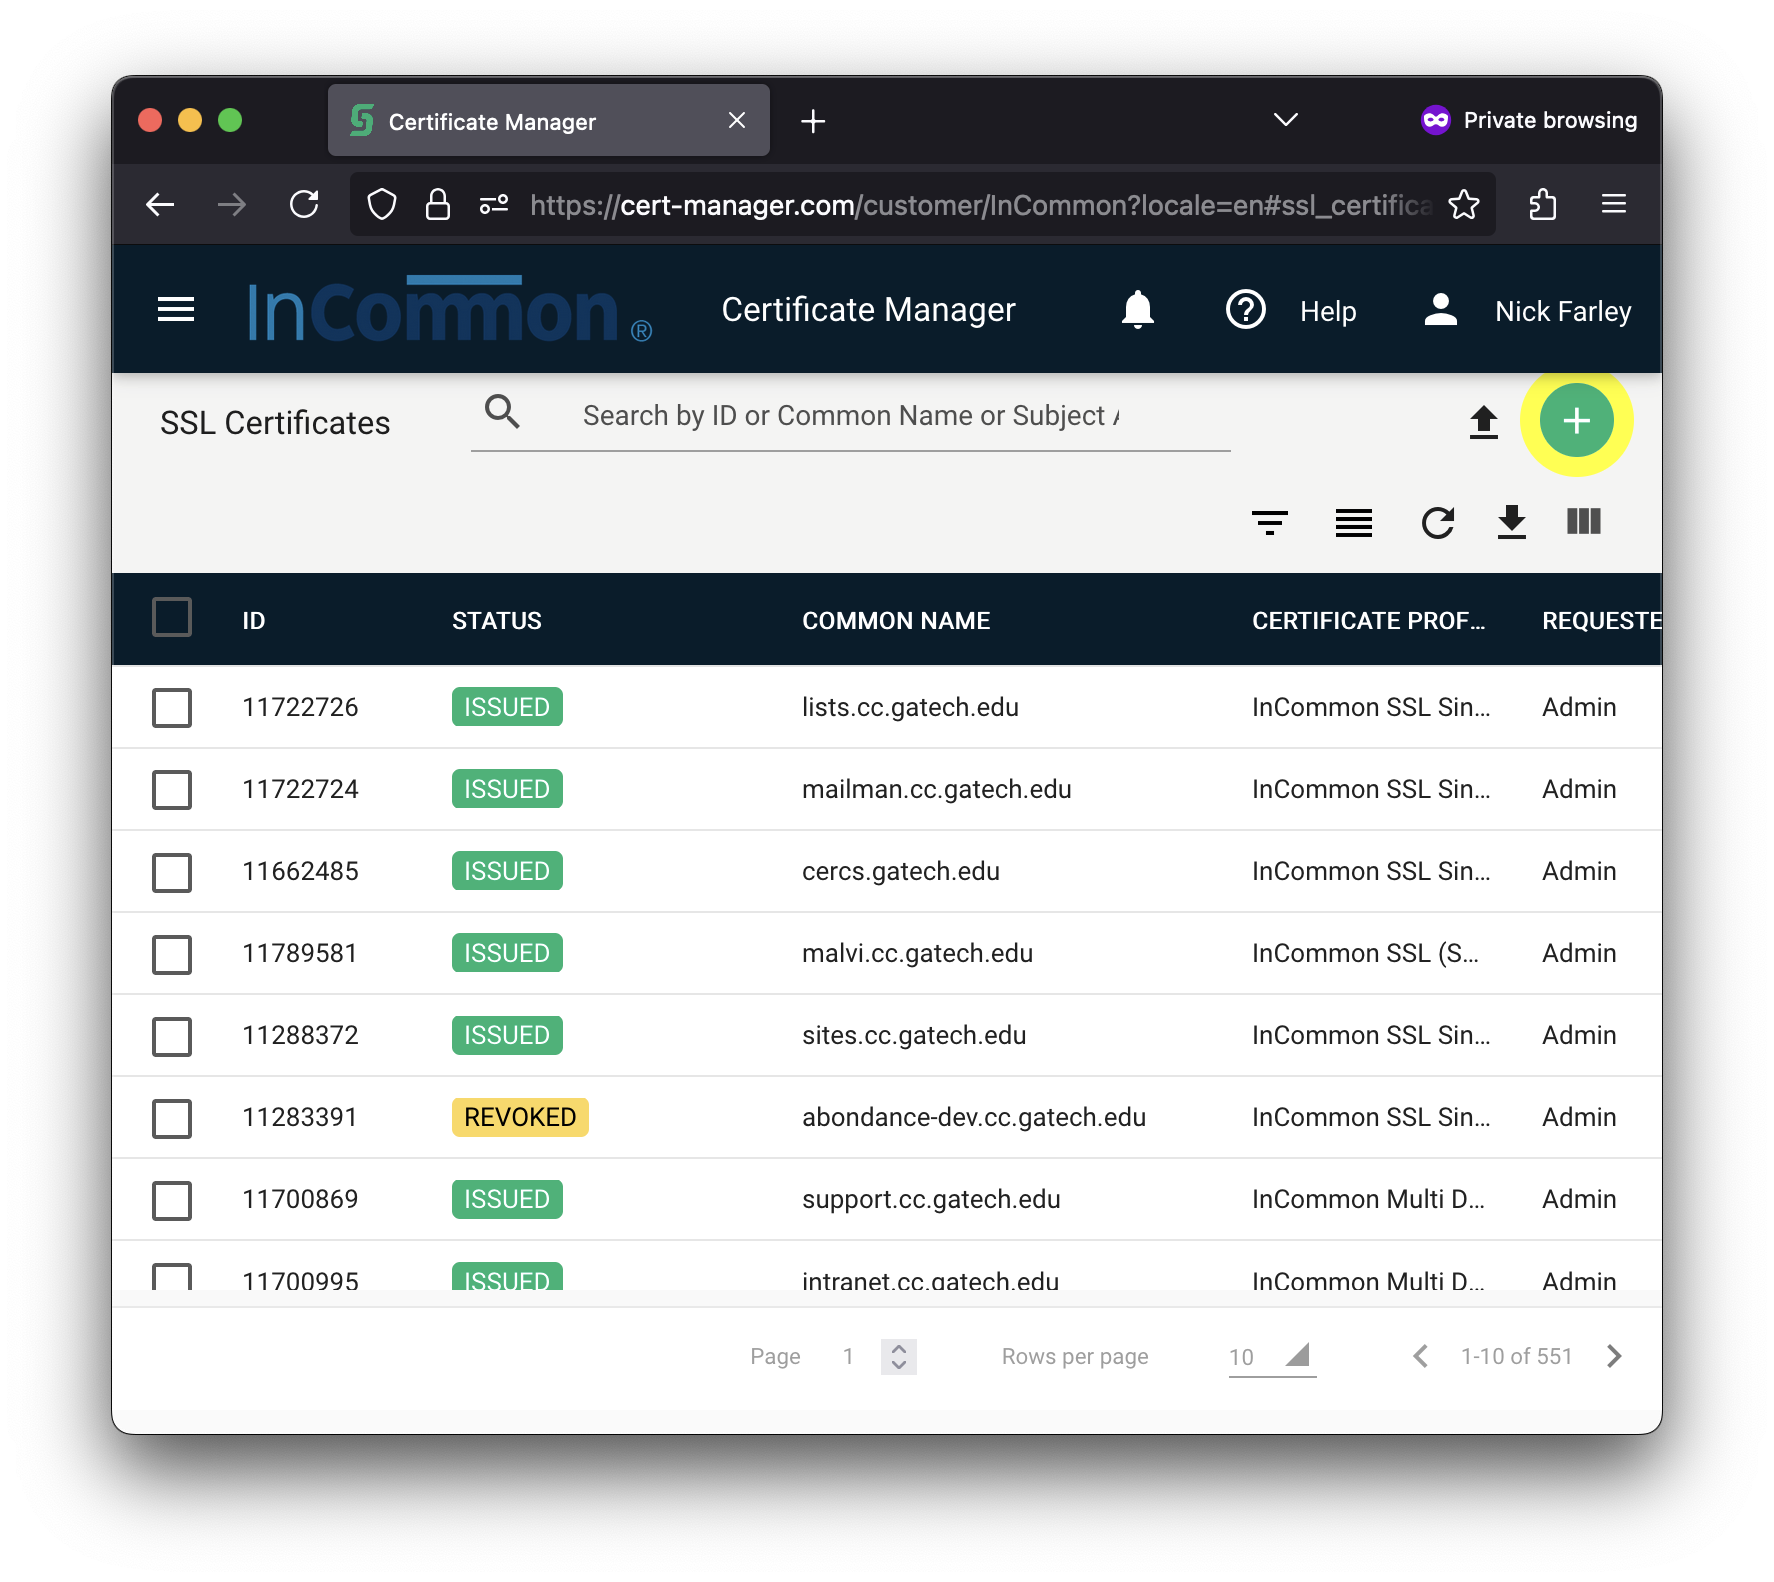Click ISSUED badge for certificate 11700869
The width and height of the screenshot is (1774, 1582).
coord(507,1200)
